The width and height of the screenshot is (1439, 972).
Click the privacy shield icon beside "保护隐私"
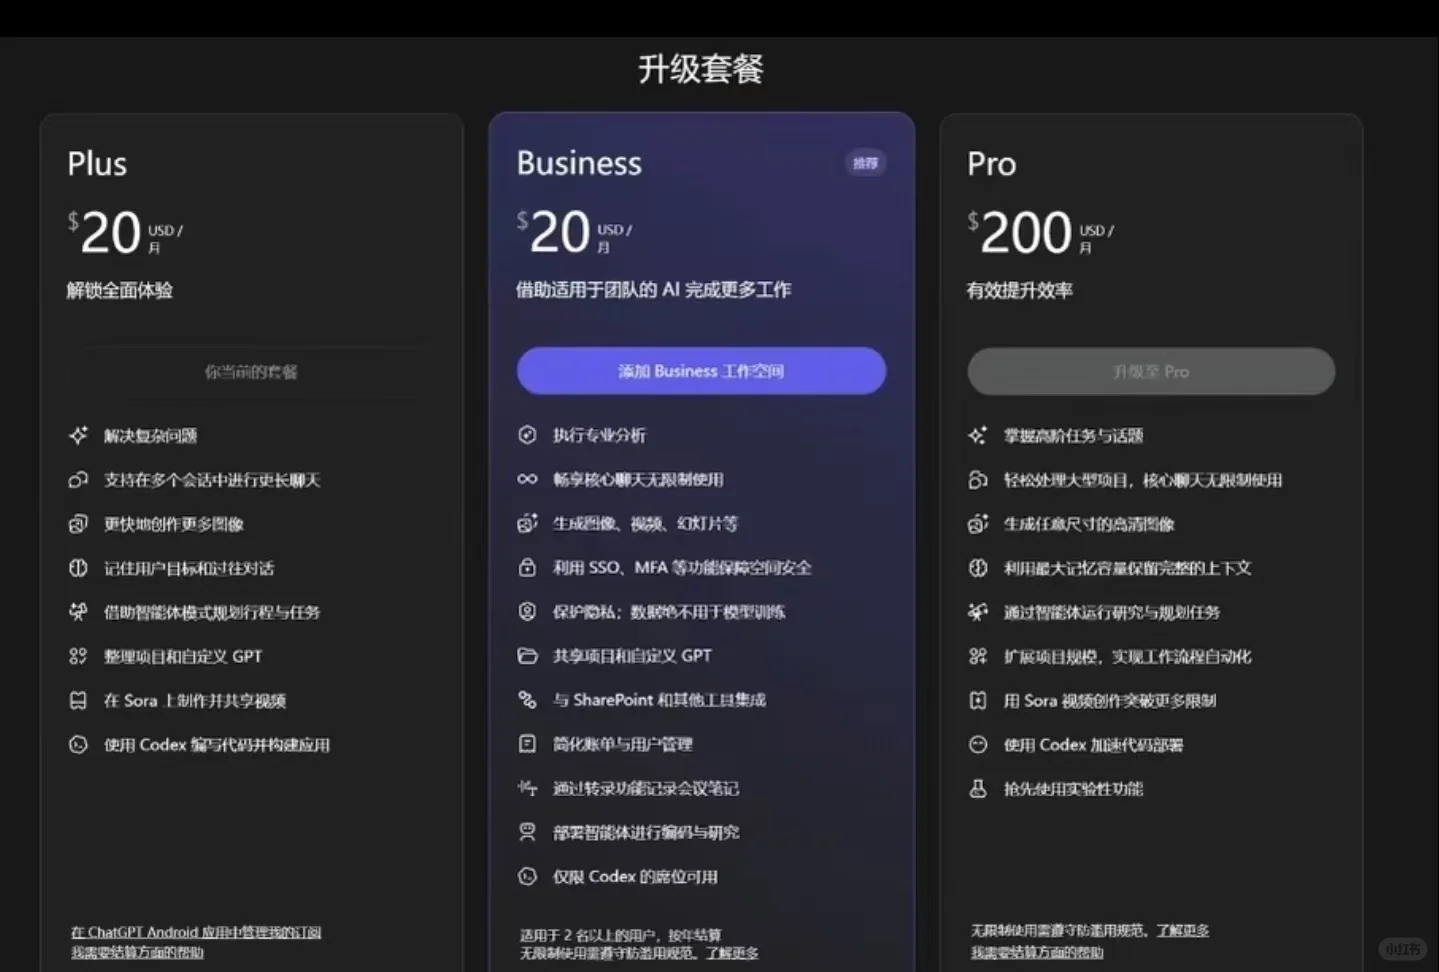527,611
